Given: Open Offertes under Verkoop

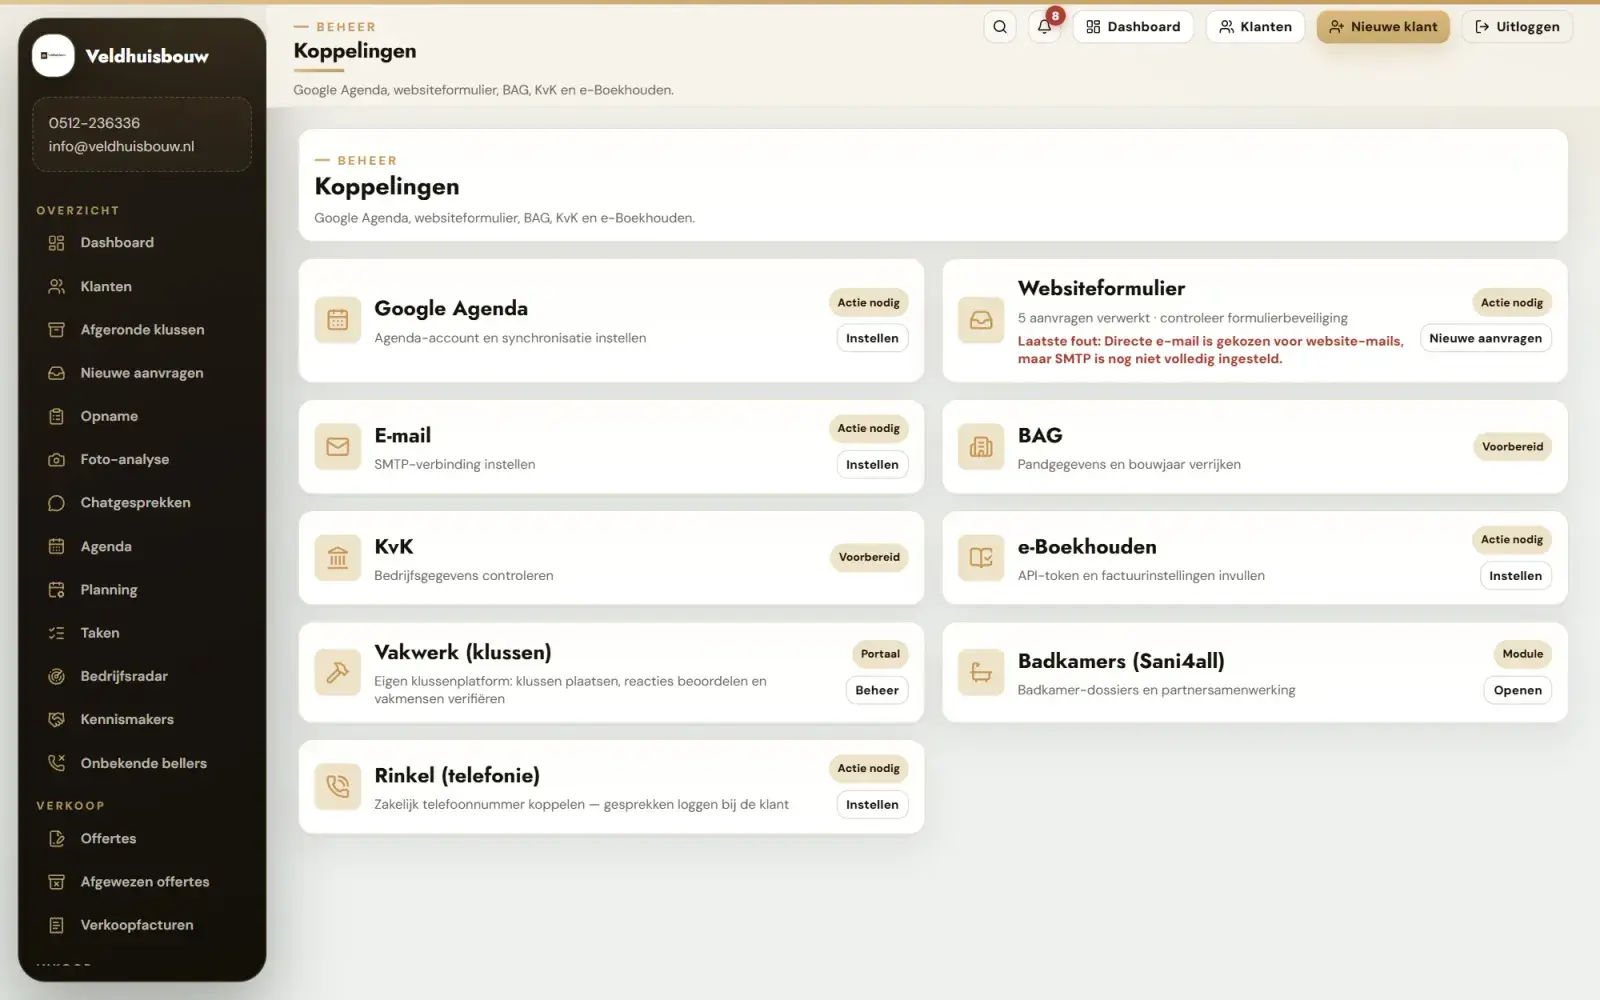Looking at the screenshot, I should 142,839.
